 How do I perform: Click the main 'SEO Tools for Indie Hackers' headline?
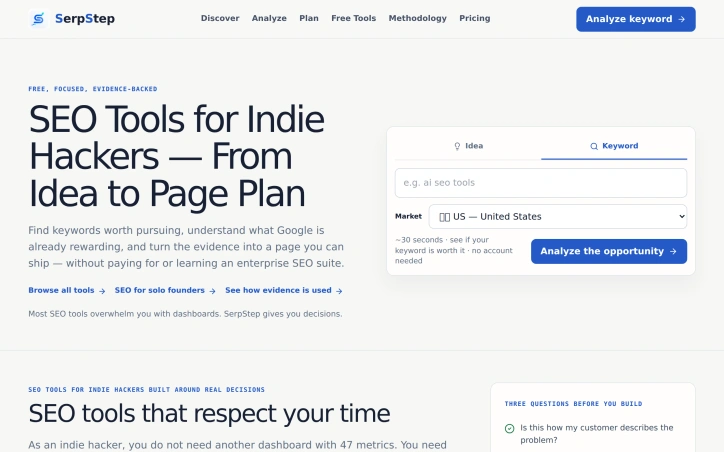point(176,157)
